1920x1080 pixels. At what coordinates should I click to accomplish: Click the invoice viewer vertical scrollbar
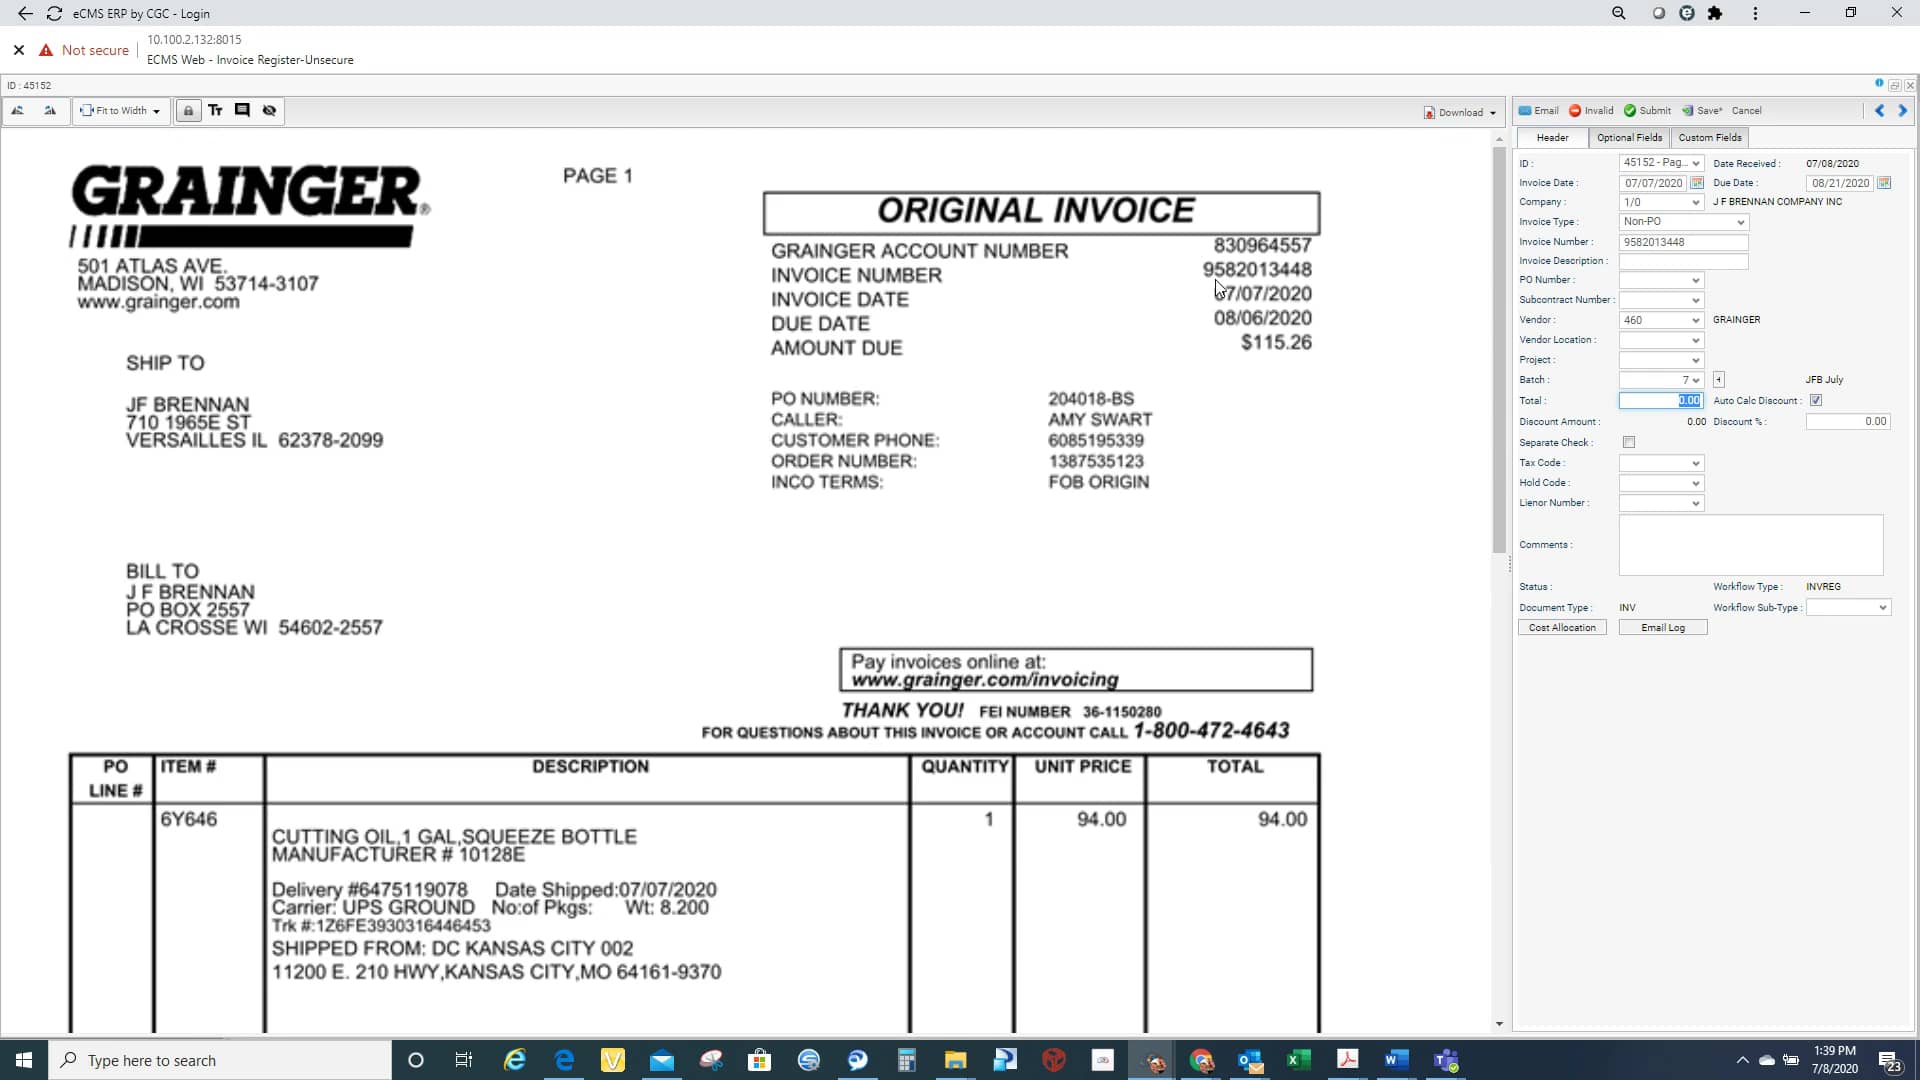(x=1498, y=350)
